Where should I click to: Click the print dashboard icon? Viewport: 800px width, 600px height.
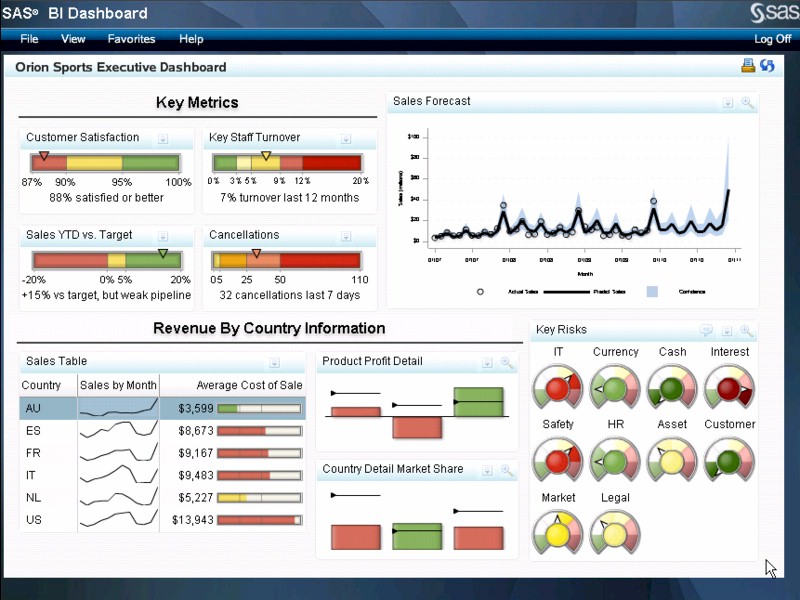tap(747, 66)
